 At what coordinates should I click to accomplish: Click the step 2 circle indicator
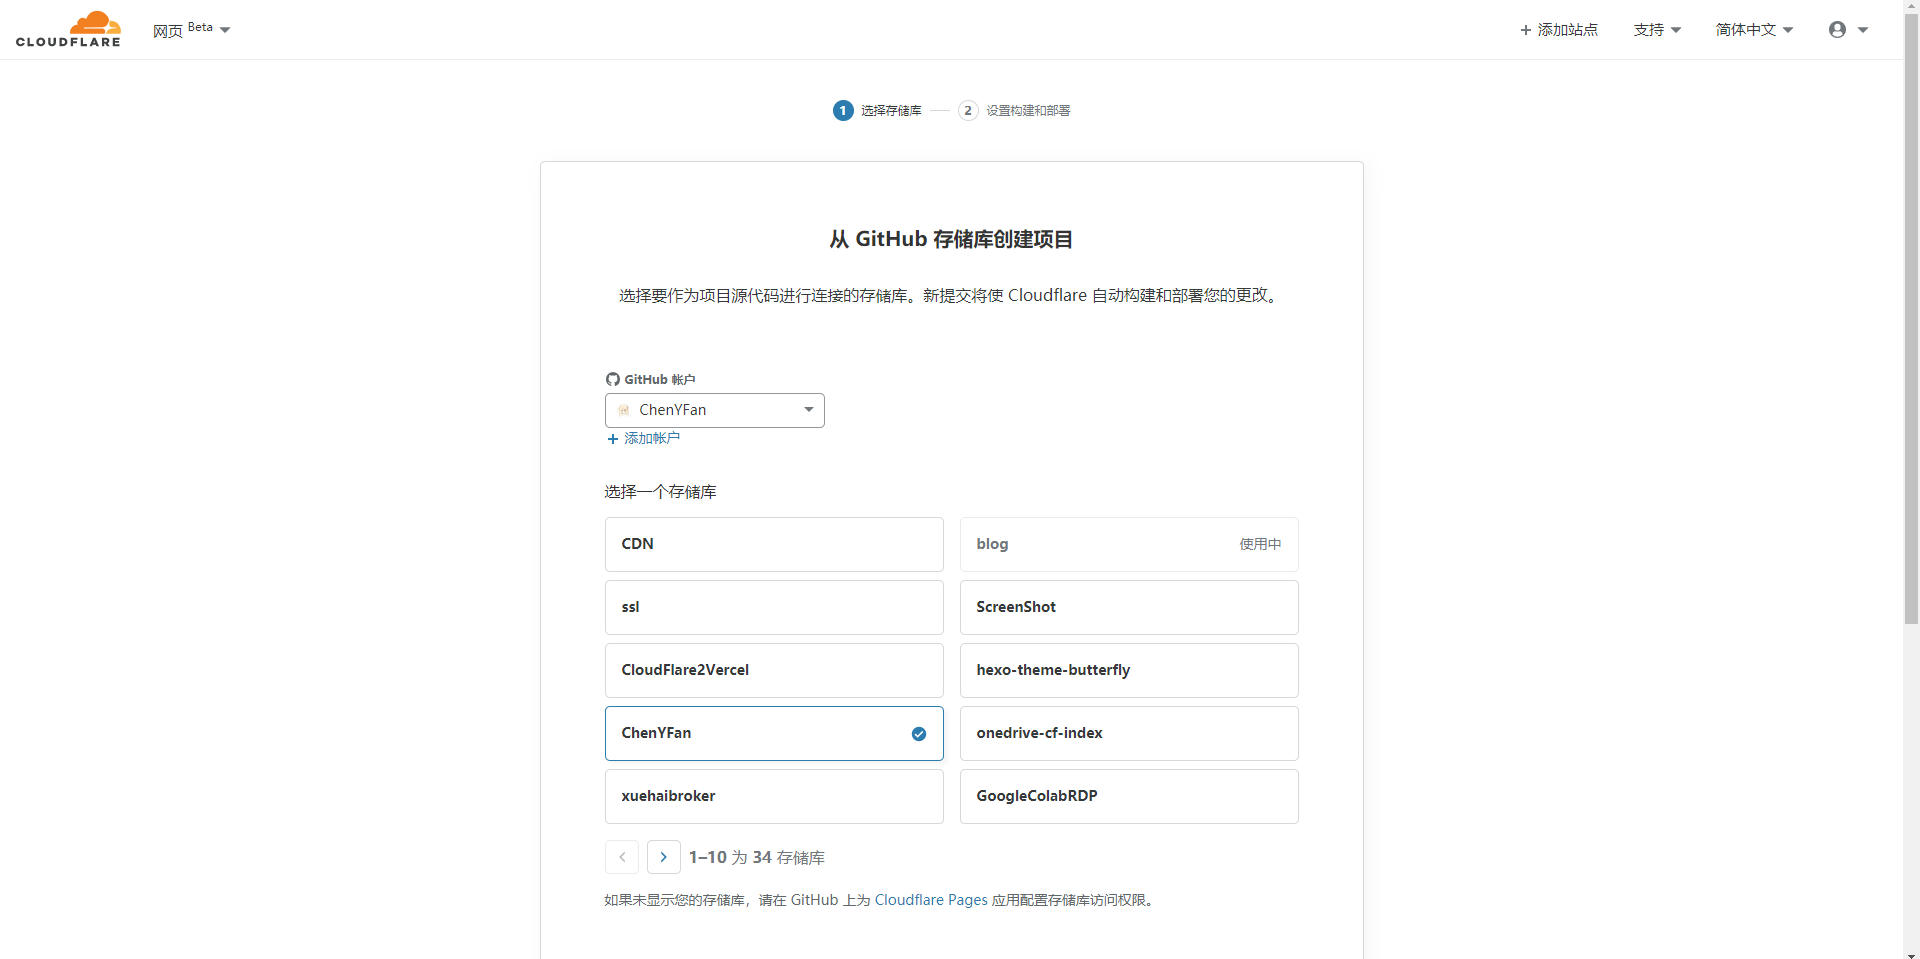(967, 110)
